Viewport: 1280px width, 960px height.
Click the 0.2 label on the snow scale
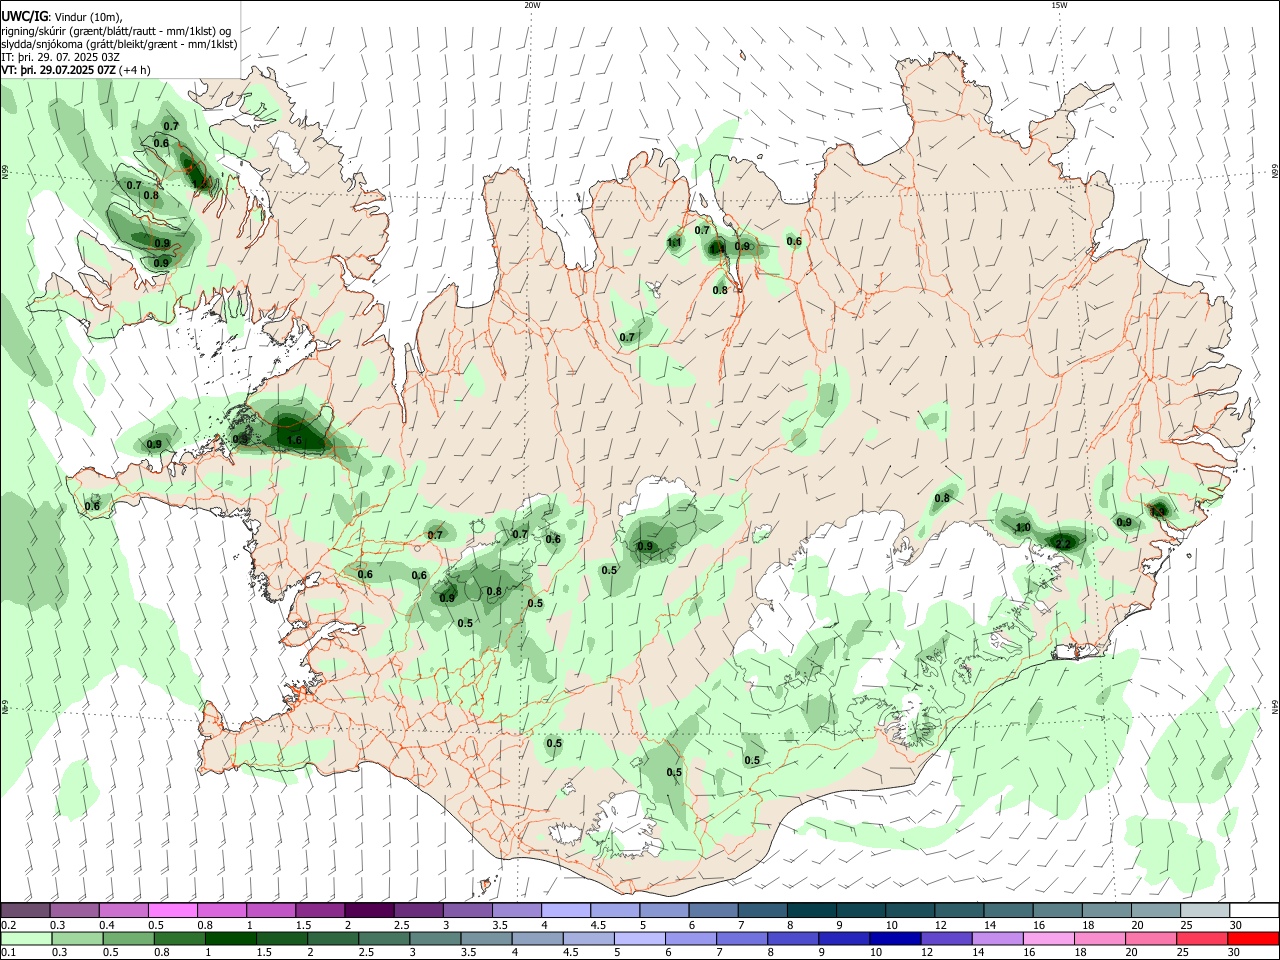pos(8,925)
